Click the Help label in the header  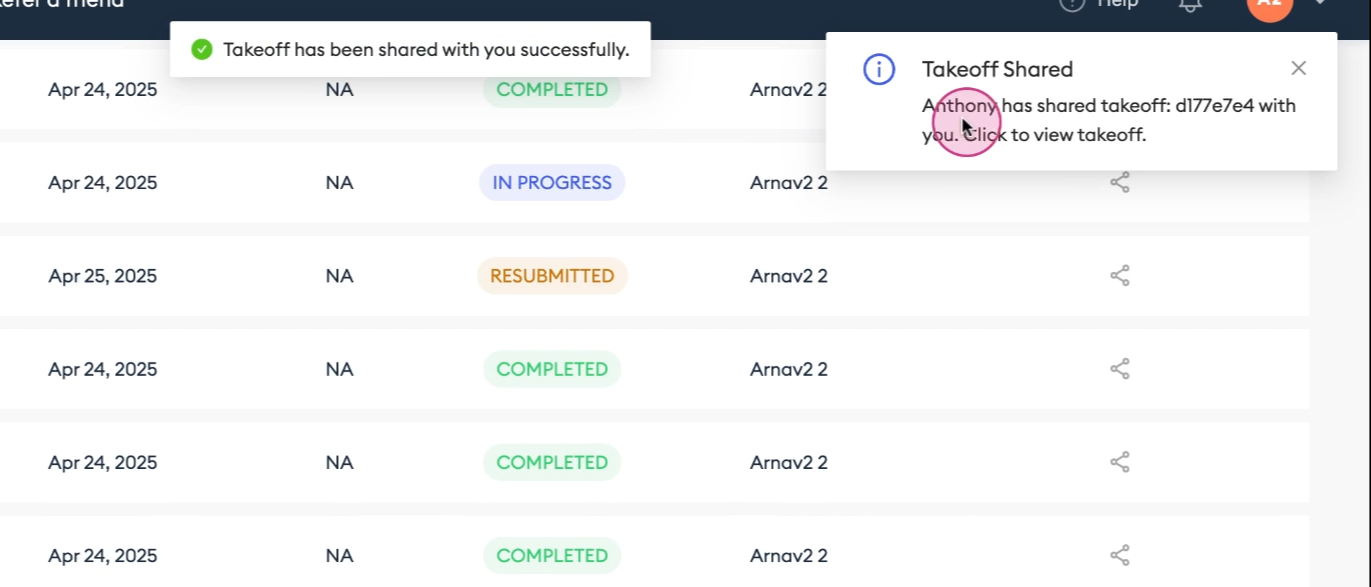point(1118,4)
